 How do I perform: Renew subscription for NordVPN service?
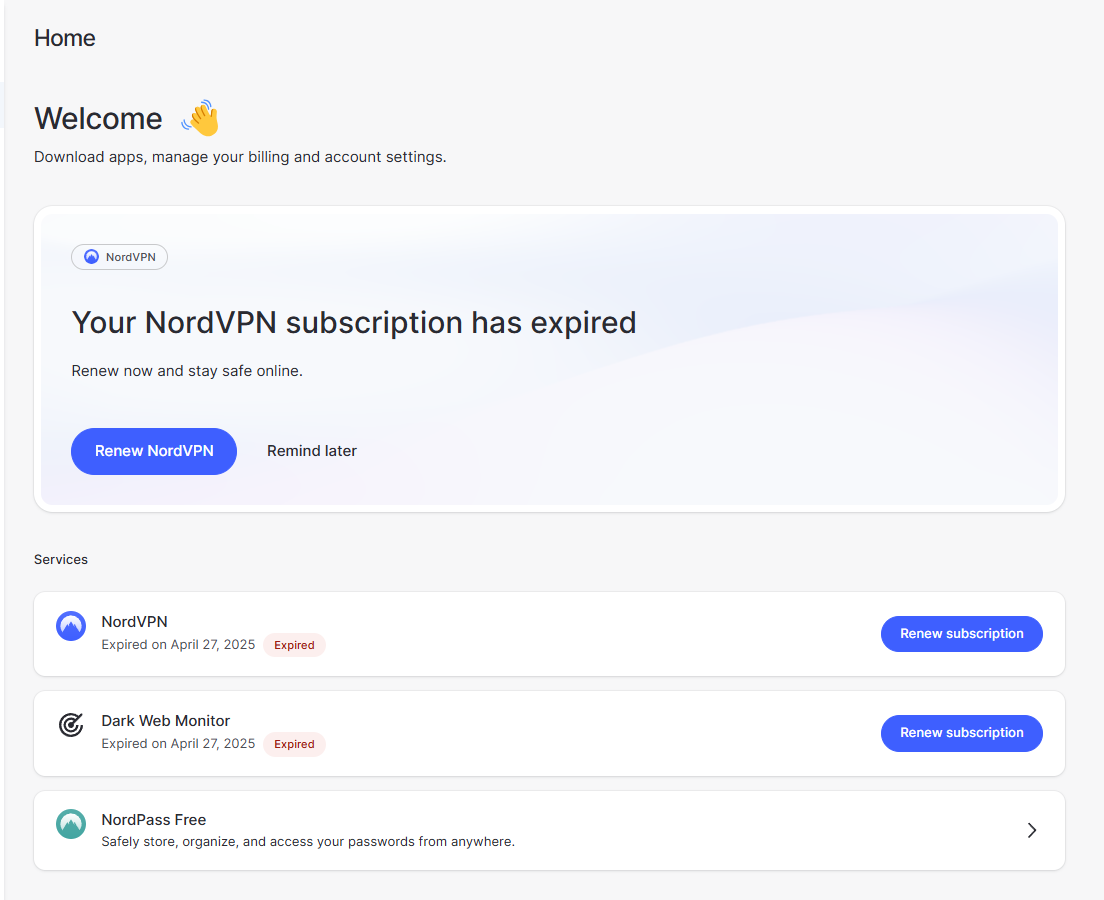tap(961, 634)
